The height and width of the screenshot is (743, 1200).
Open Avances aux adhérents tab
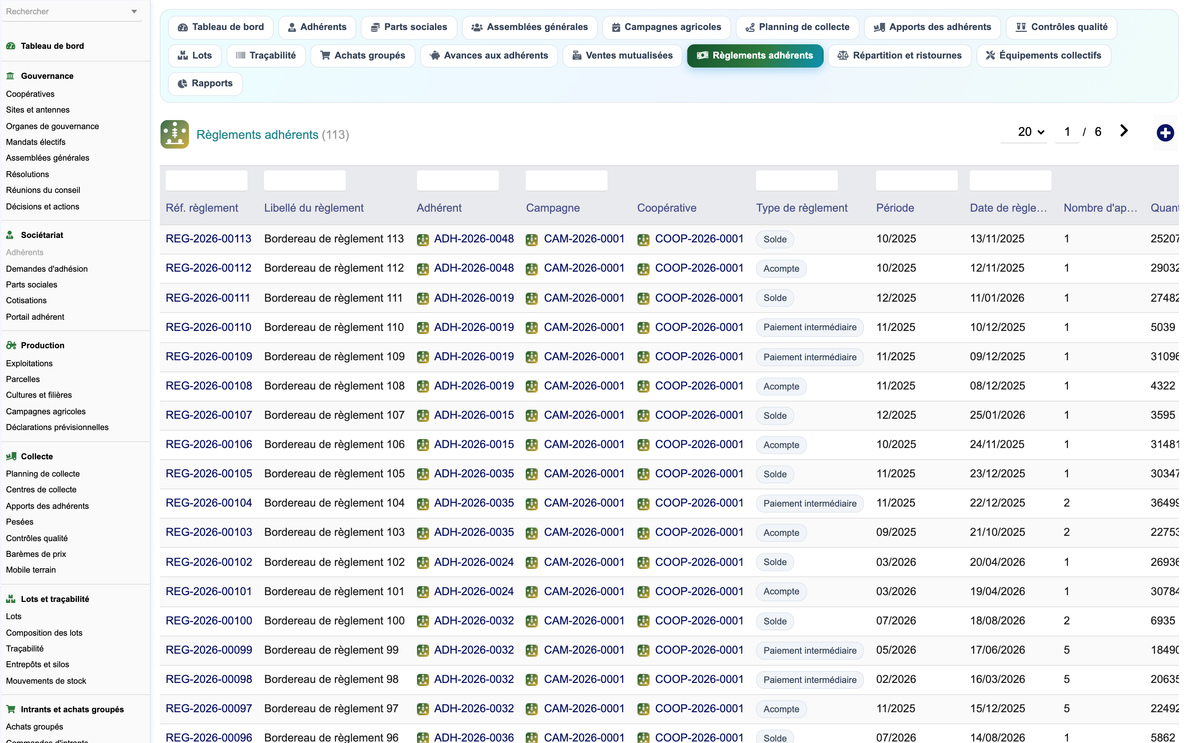click(x=489, y=55)
